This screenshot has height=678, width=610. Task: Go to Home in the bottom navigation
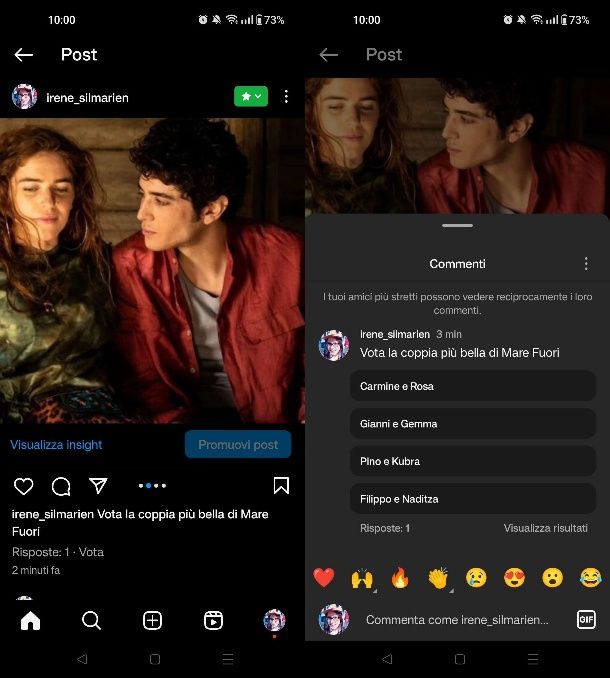coord(30,620)
